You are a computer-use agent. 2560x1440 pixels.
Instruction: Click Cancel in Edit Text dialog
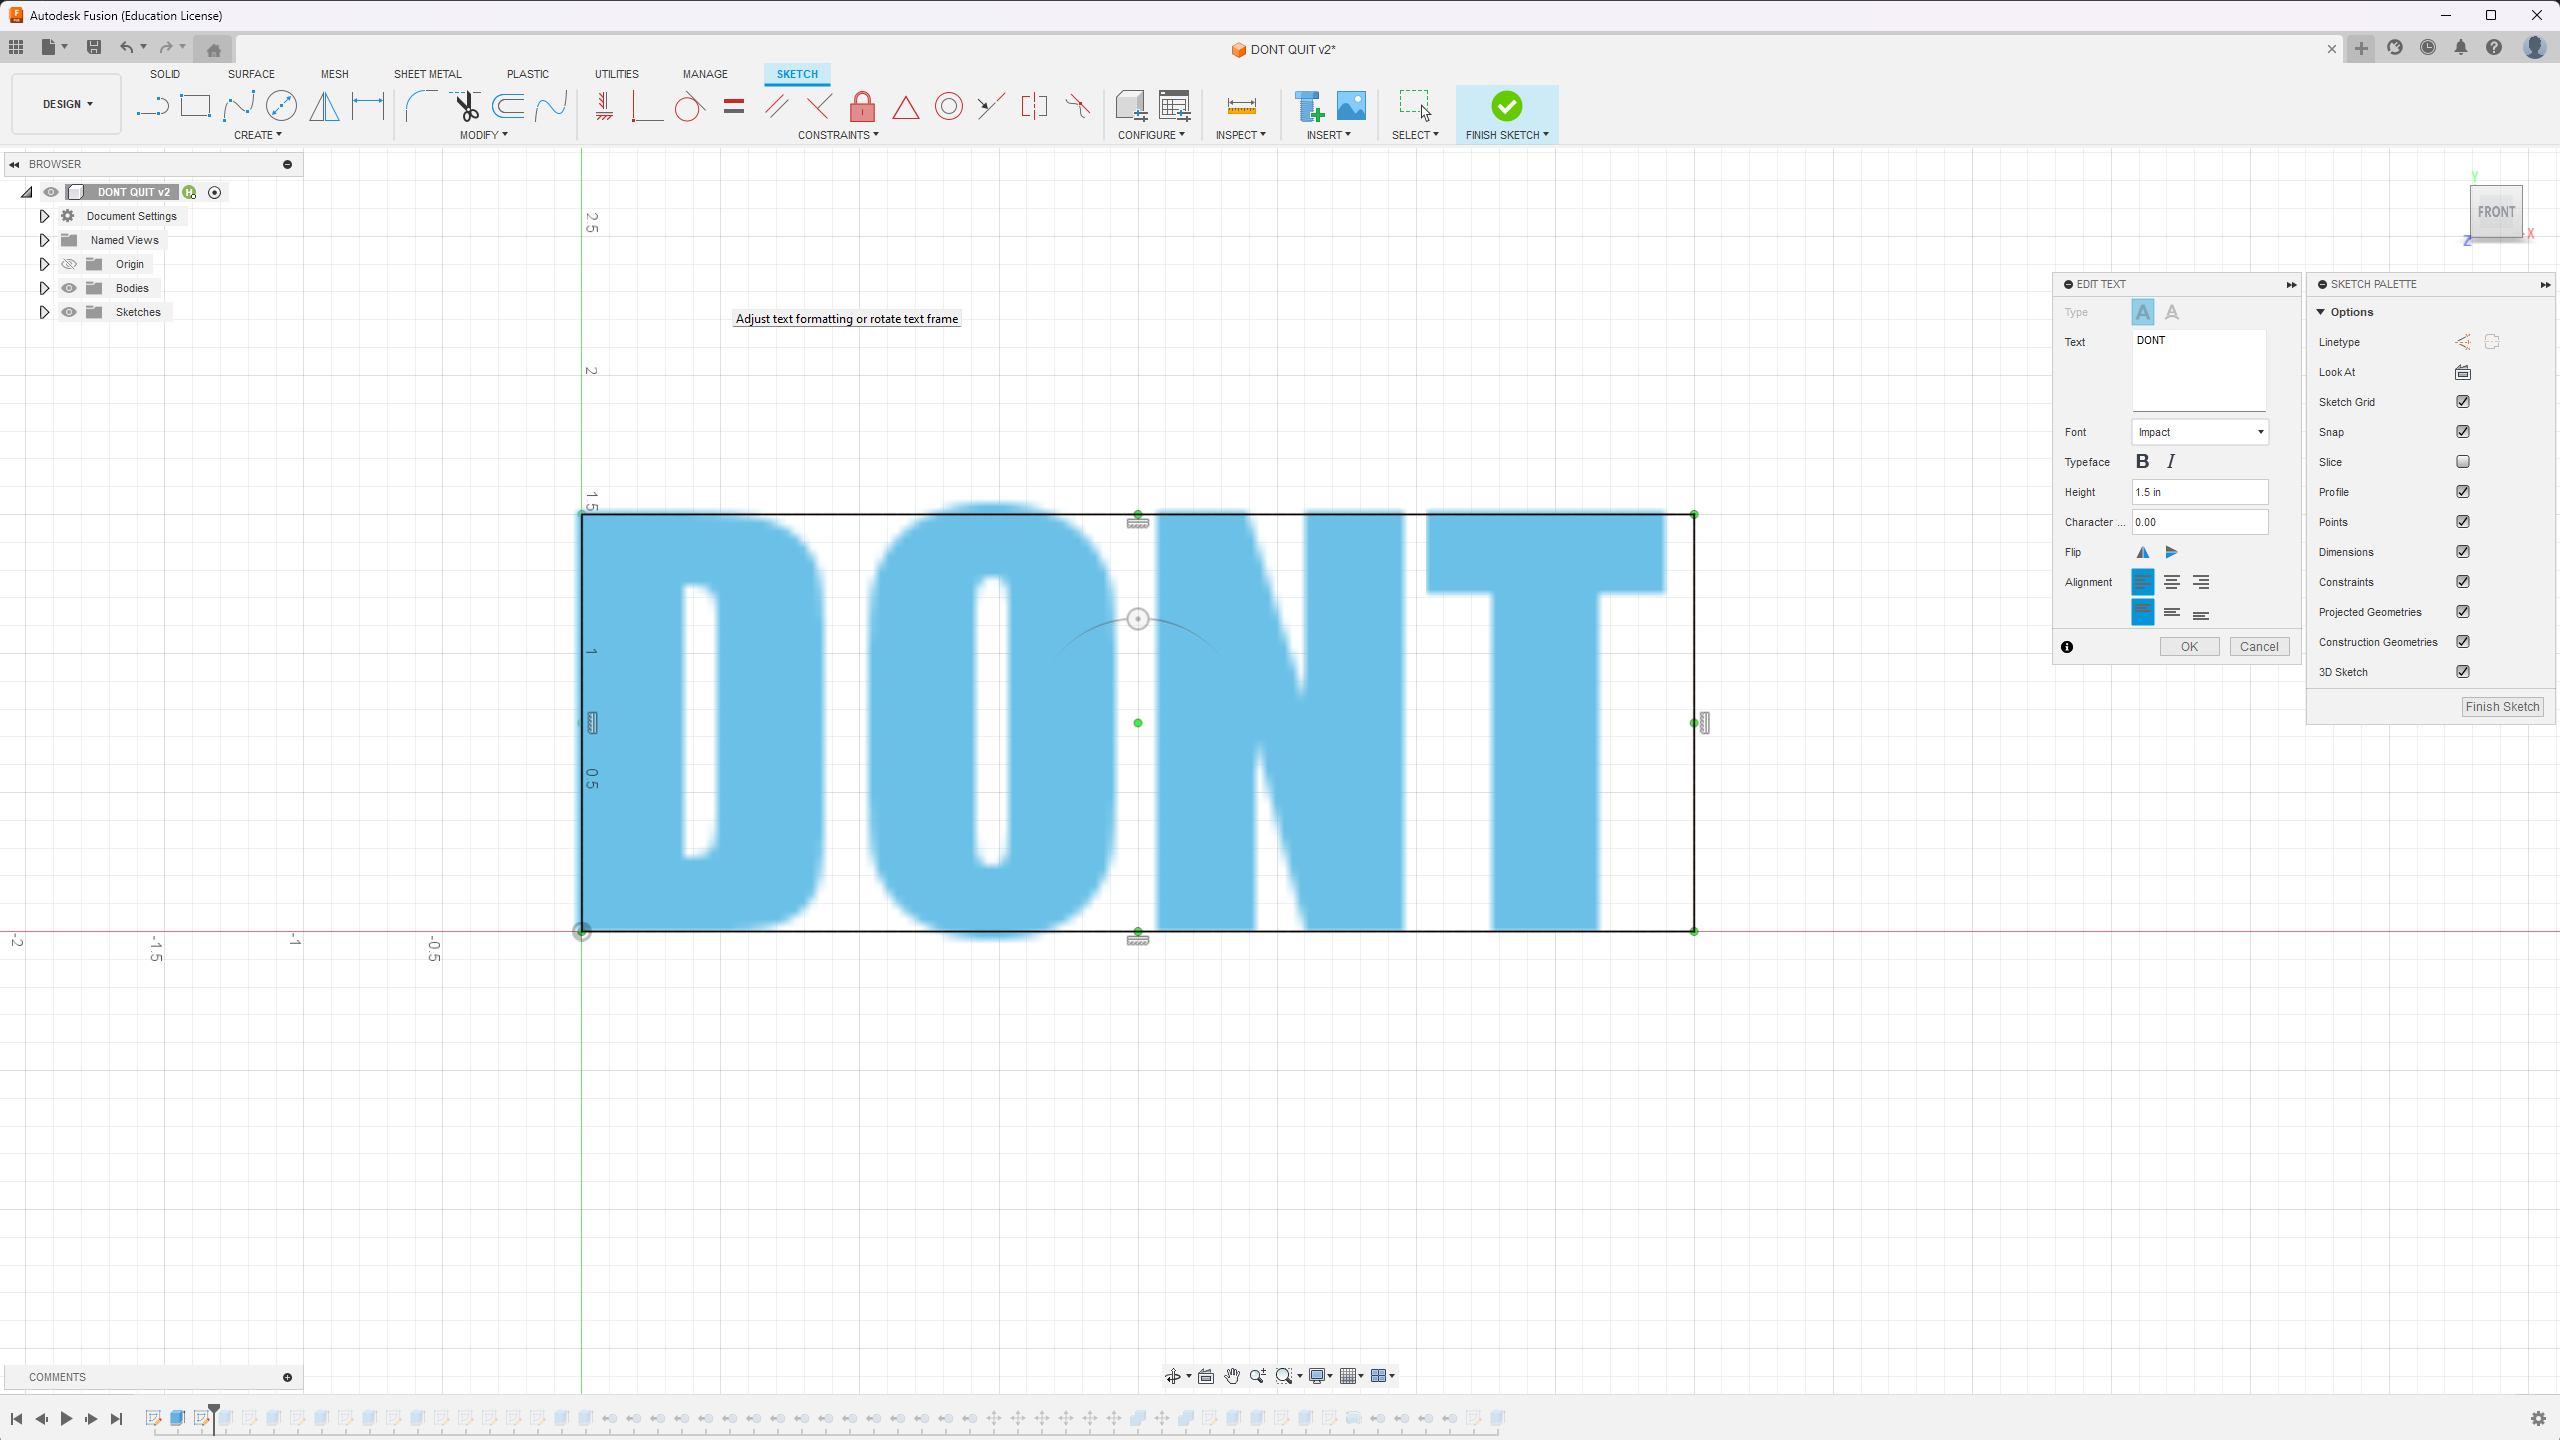point(2259,647)
